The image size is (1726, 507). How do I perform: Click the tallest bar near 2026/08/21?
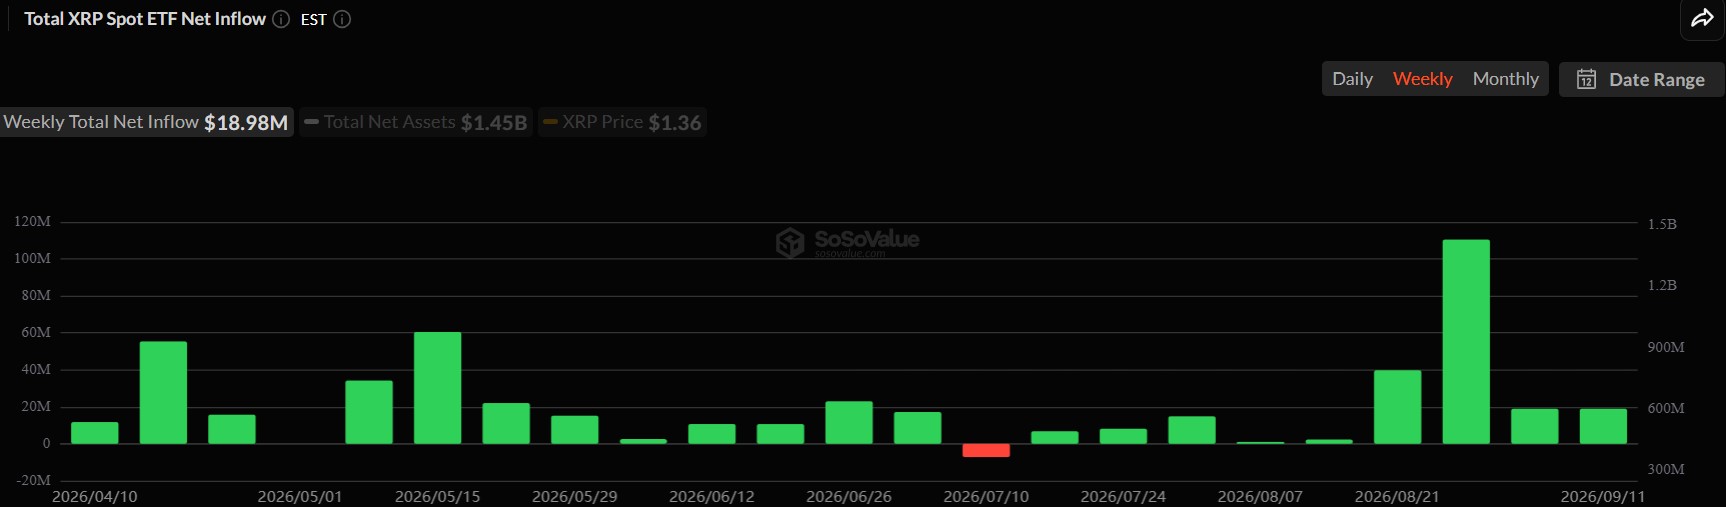pyautogui.click(x=1466, y=341)
